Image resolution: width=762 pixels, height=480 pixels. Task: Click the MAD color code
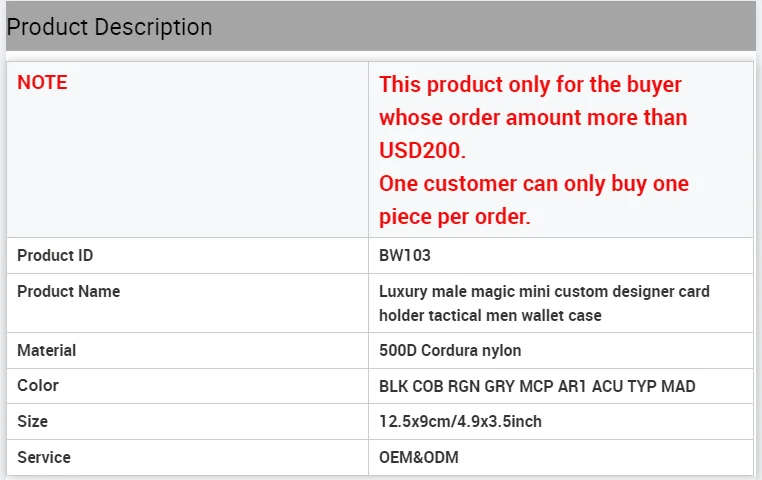click(678, 386)
